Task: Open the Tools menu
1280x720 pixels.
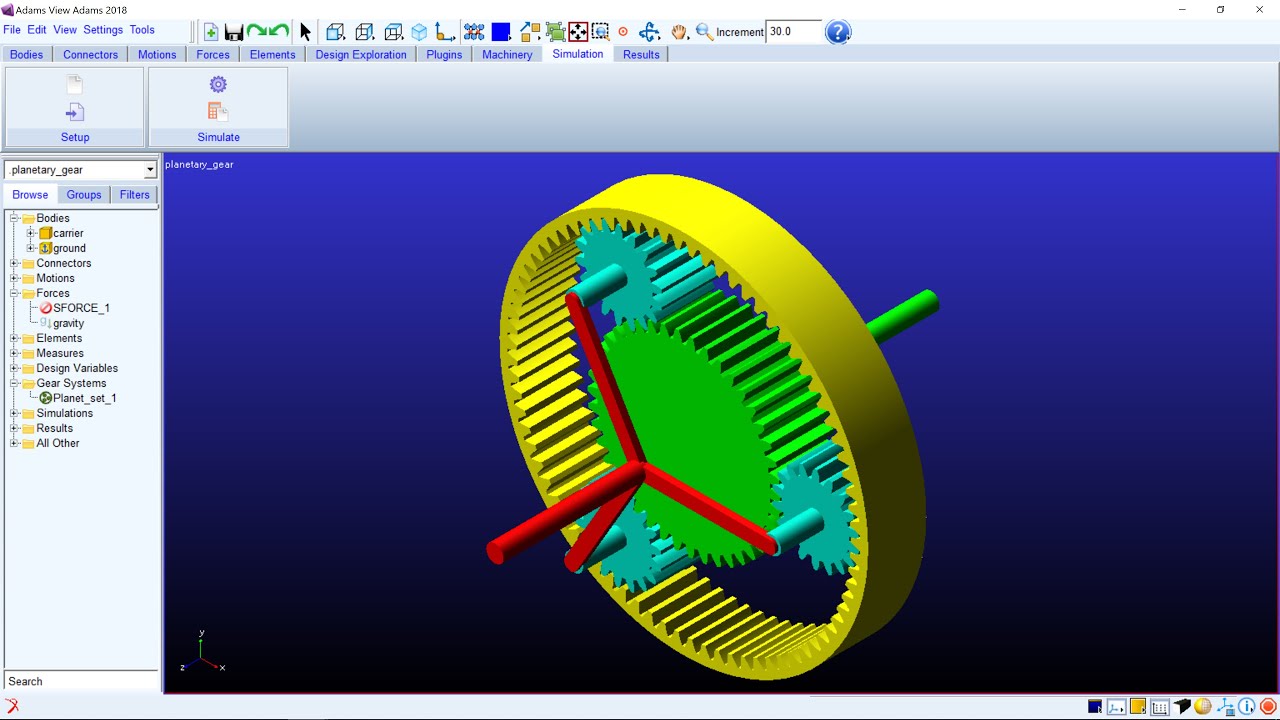Action: coord(142,30)
